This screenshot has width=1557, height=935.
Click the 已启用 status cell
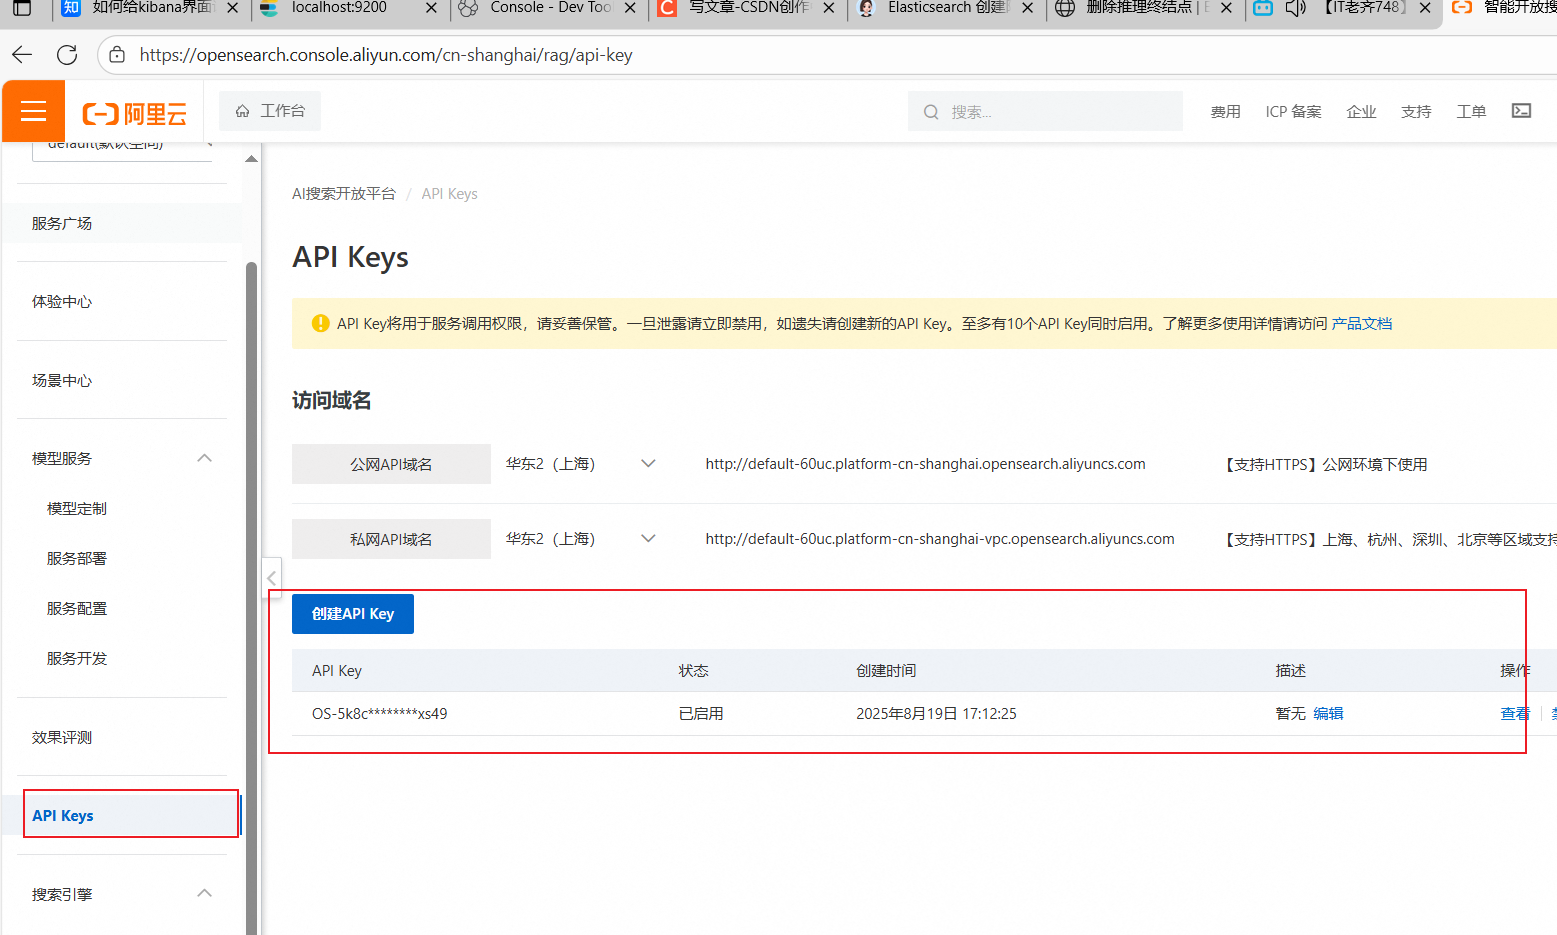coord(701,714)
